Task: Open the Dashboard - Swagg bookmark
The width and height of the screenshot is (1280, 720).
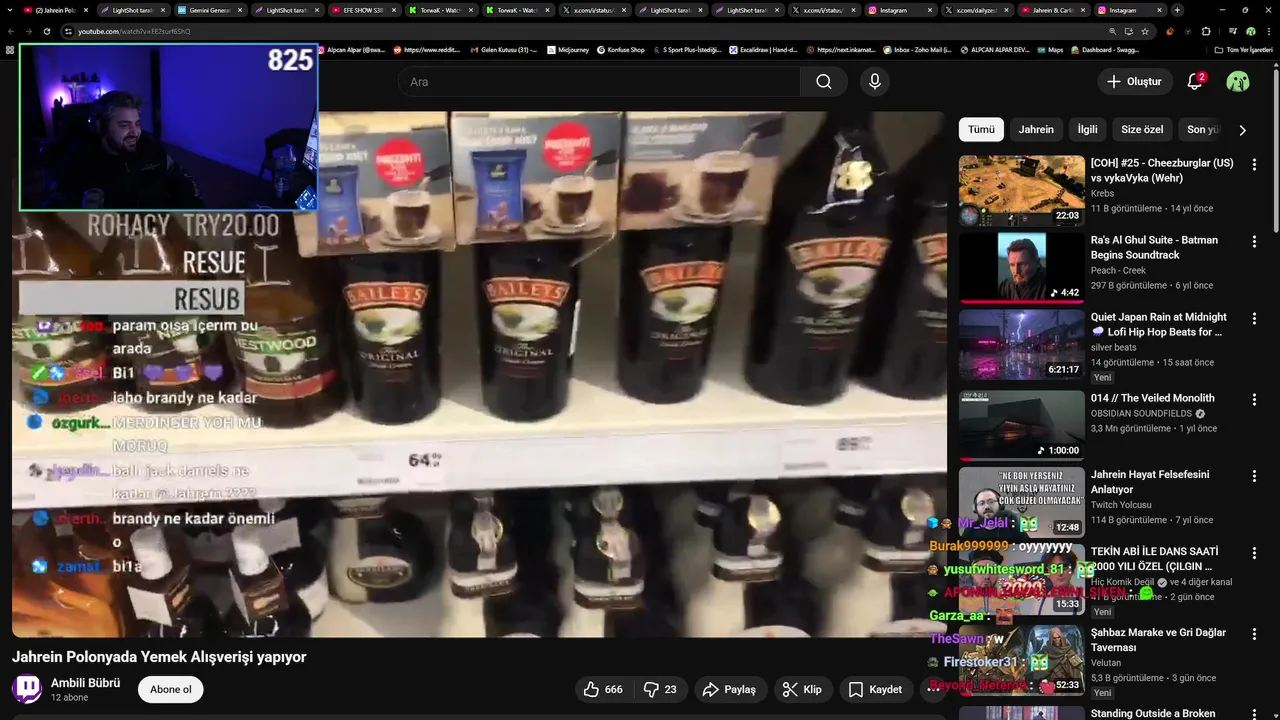Action: pyautogui.click(x=1105, y=49)
